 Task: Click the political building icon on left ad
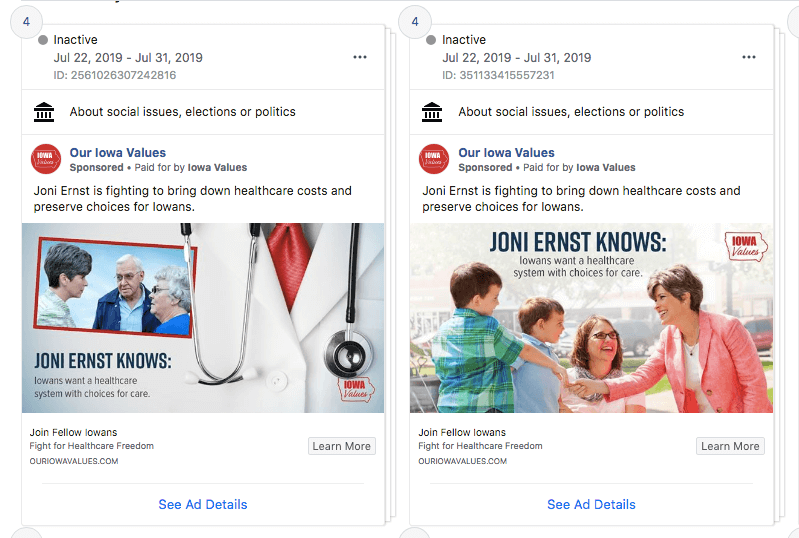(x=44, y=112)
